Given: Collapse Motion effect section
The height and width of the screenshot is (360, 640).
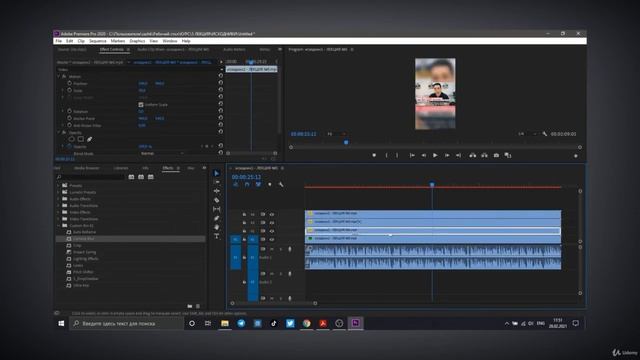Looking at the screenshot, I should (x=59, y=76).
